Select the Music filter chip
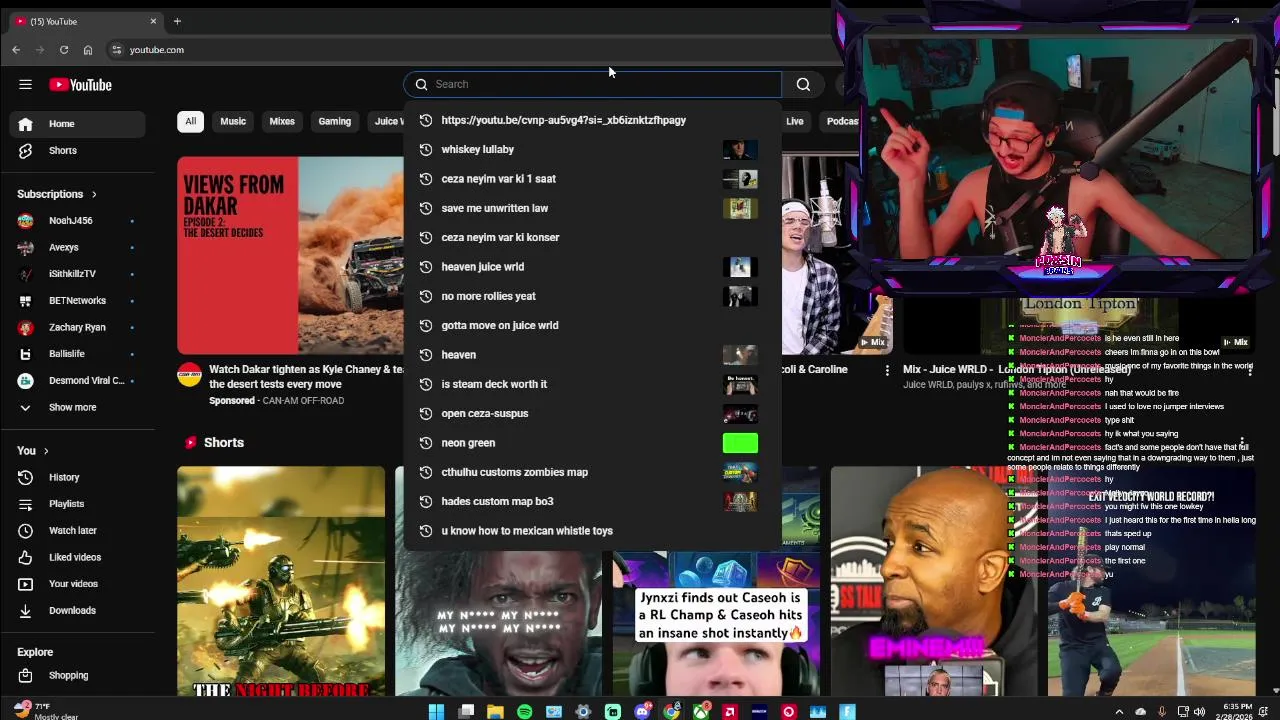The image size is (1280, 720). (x=233, y=121)
